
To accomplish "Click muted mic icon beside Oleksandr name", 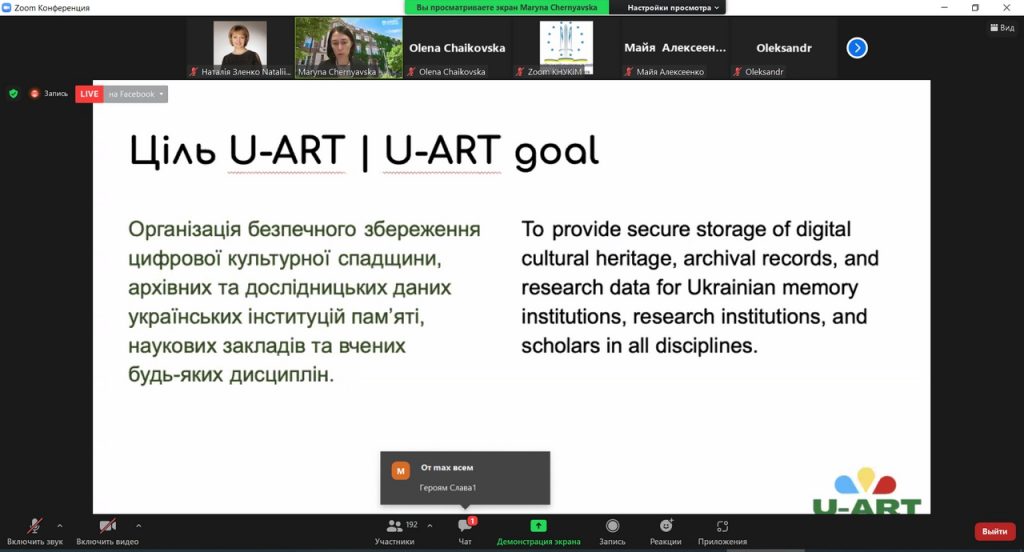I will coord(737,72).
